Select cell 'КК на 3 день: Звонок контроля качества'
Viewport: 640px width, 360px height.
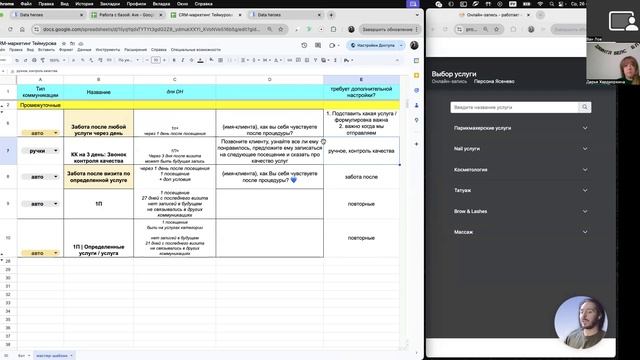99,151
